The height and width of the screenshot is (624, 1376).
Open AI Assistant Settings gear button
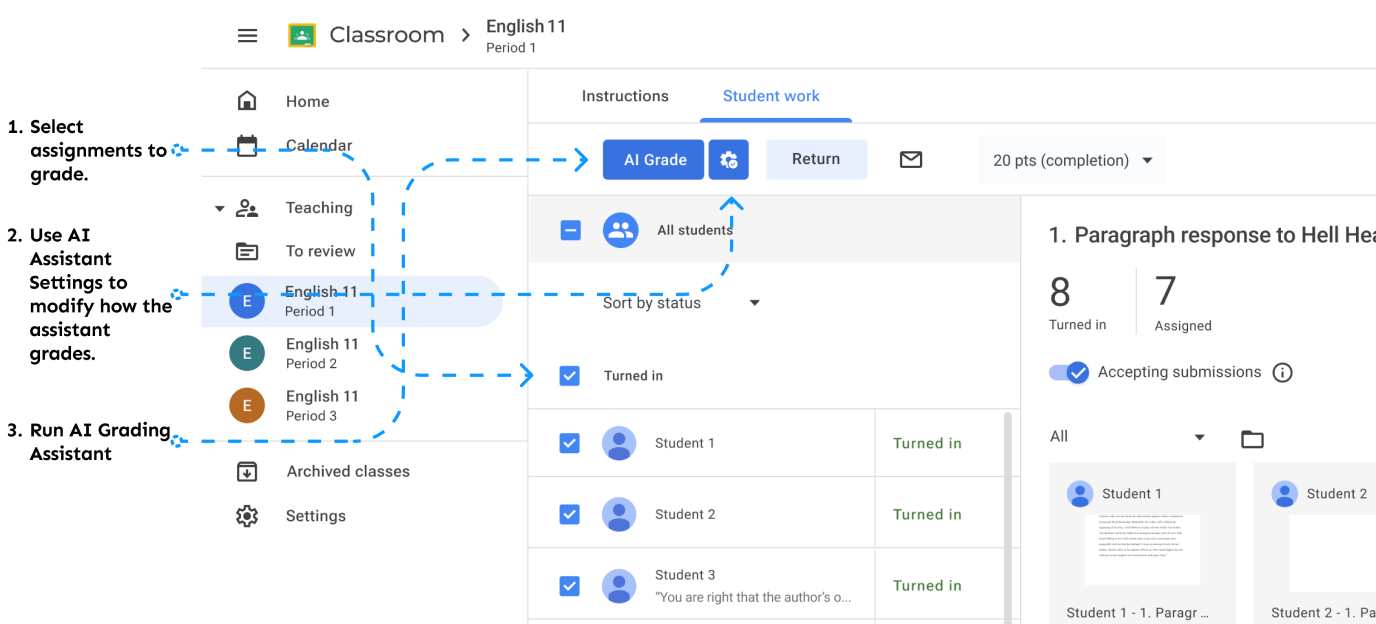[728, 160]
